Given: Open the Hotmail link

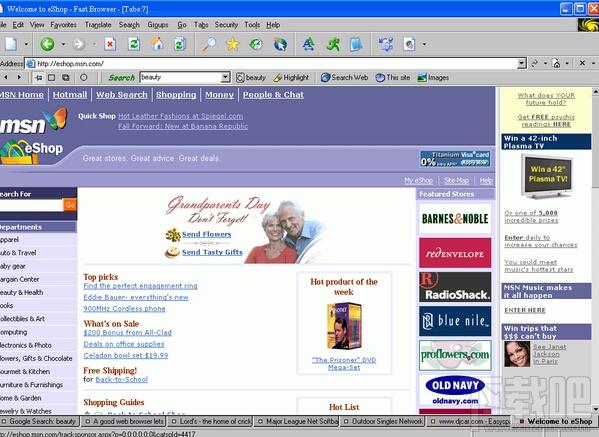Looking at the screenshot, I should tap(70, 95).
